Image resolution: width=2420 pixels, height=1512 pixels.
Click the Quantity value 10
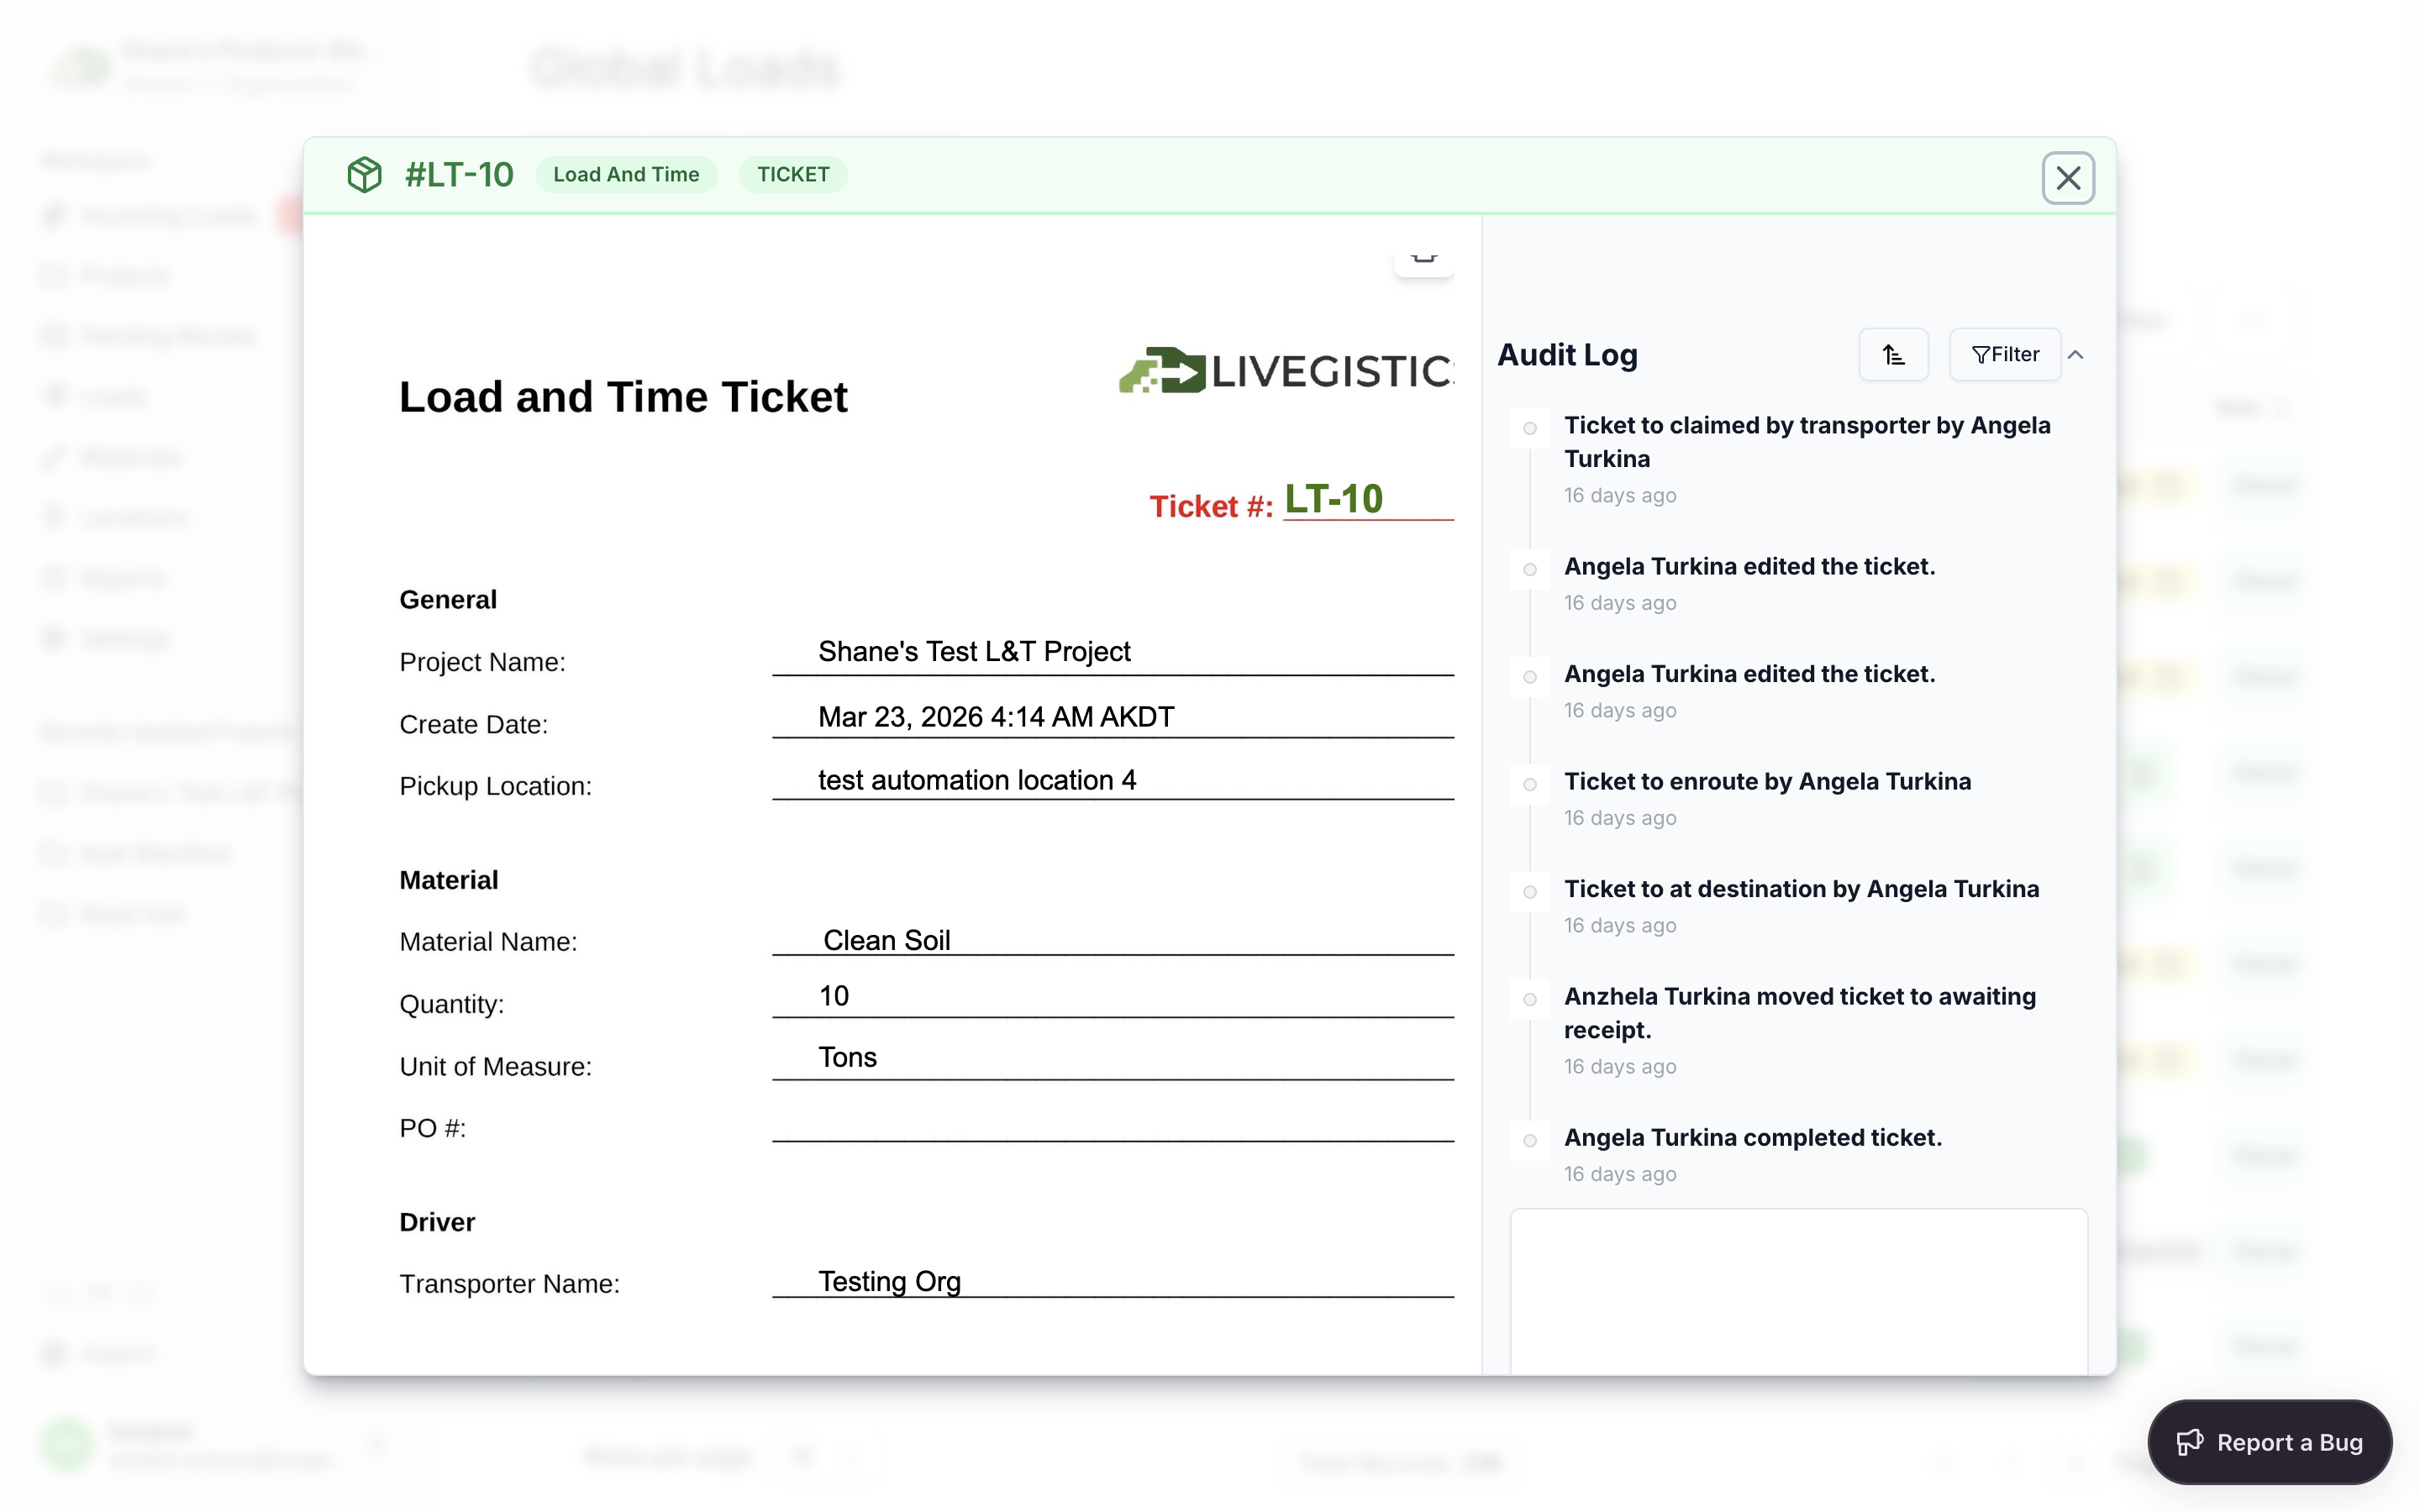coord(833,996)
